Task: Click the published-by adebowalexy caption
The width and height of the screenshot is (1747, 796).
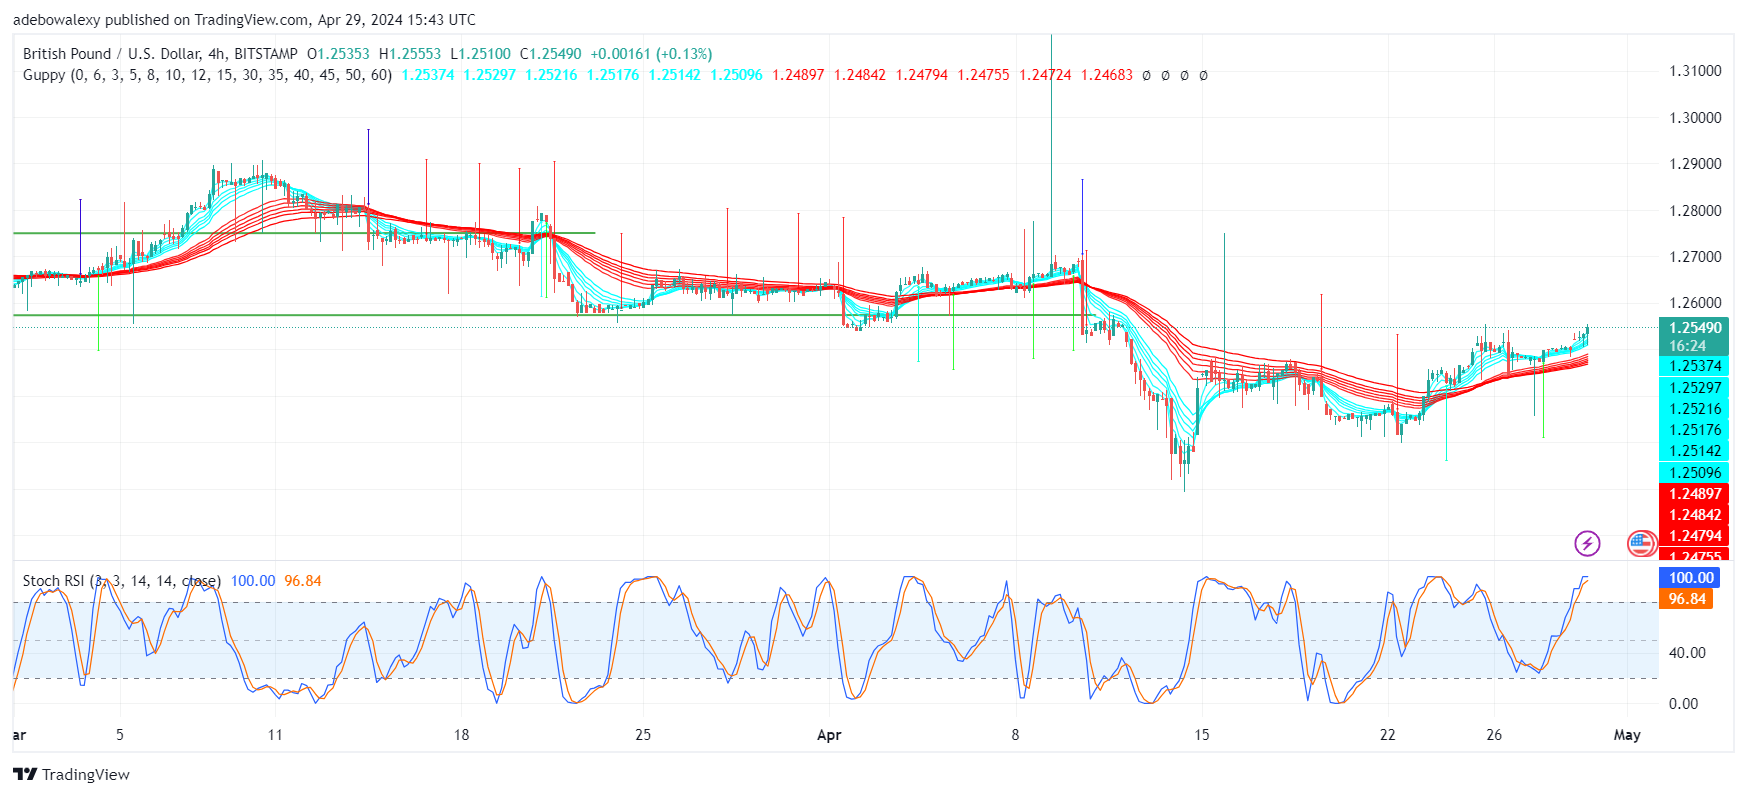Action: point(244,20)
